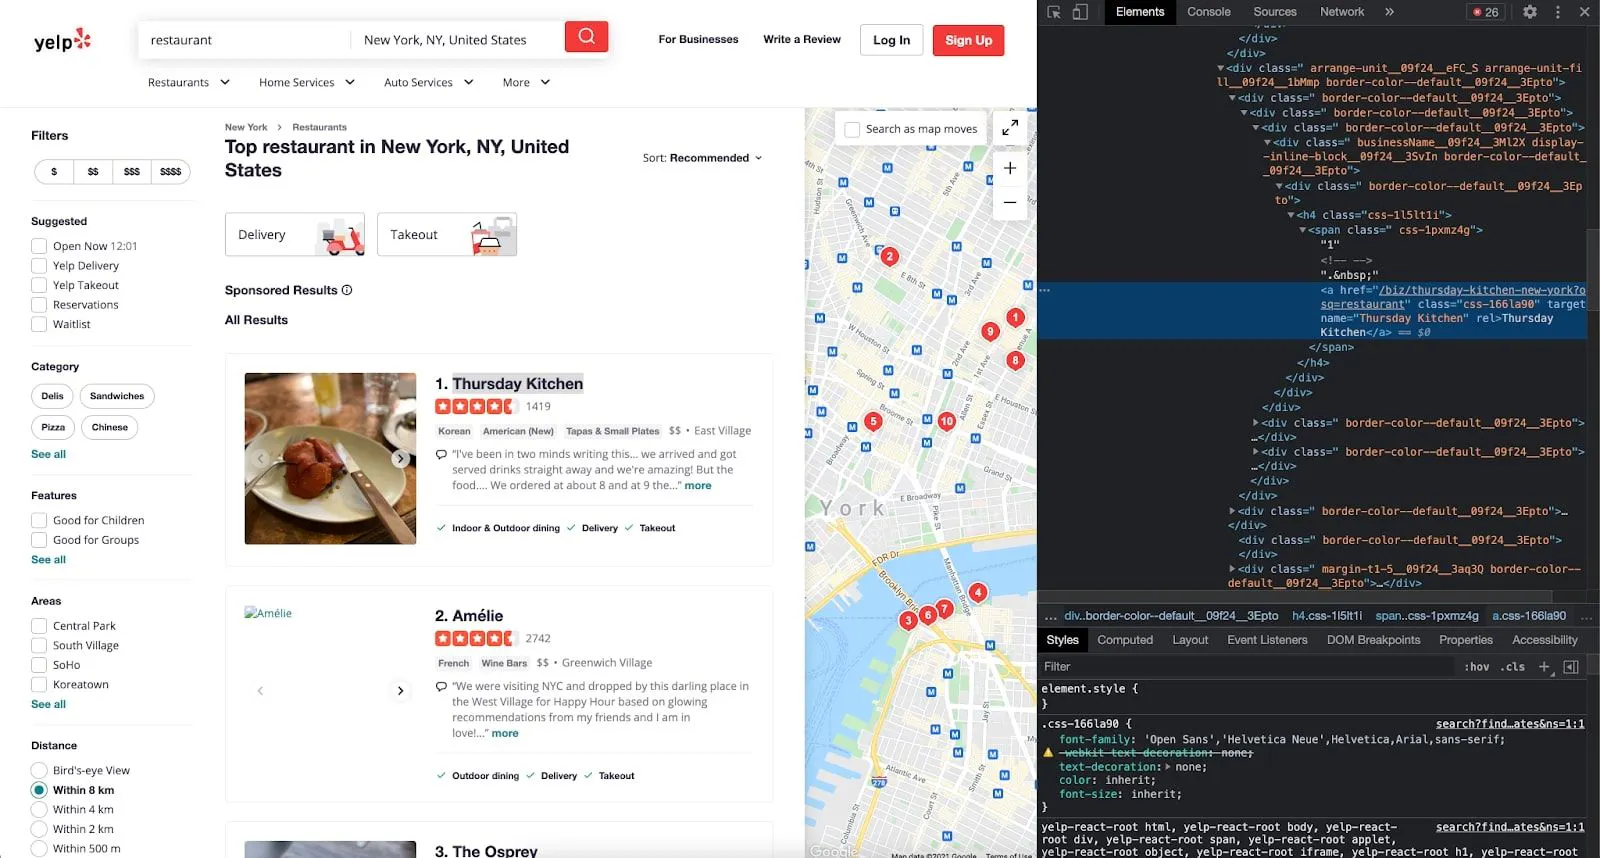Expand the margin-t1-5 div node

1232,569
